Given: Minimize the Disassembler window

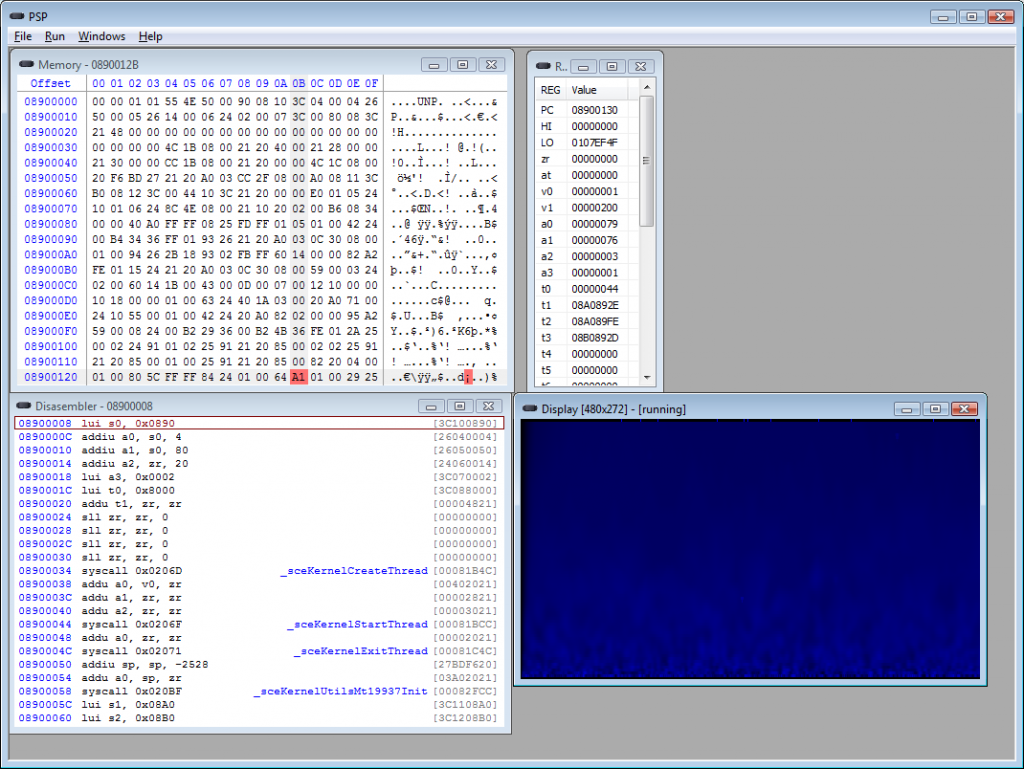Looking at the screenshot, I should (x=433, y=406).
